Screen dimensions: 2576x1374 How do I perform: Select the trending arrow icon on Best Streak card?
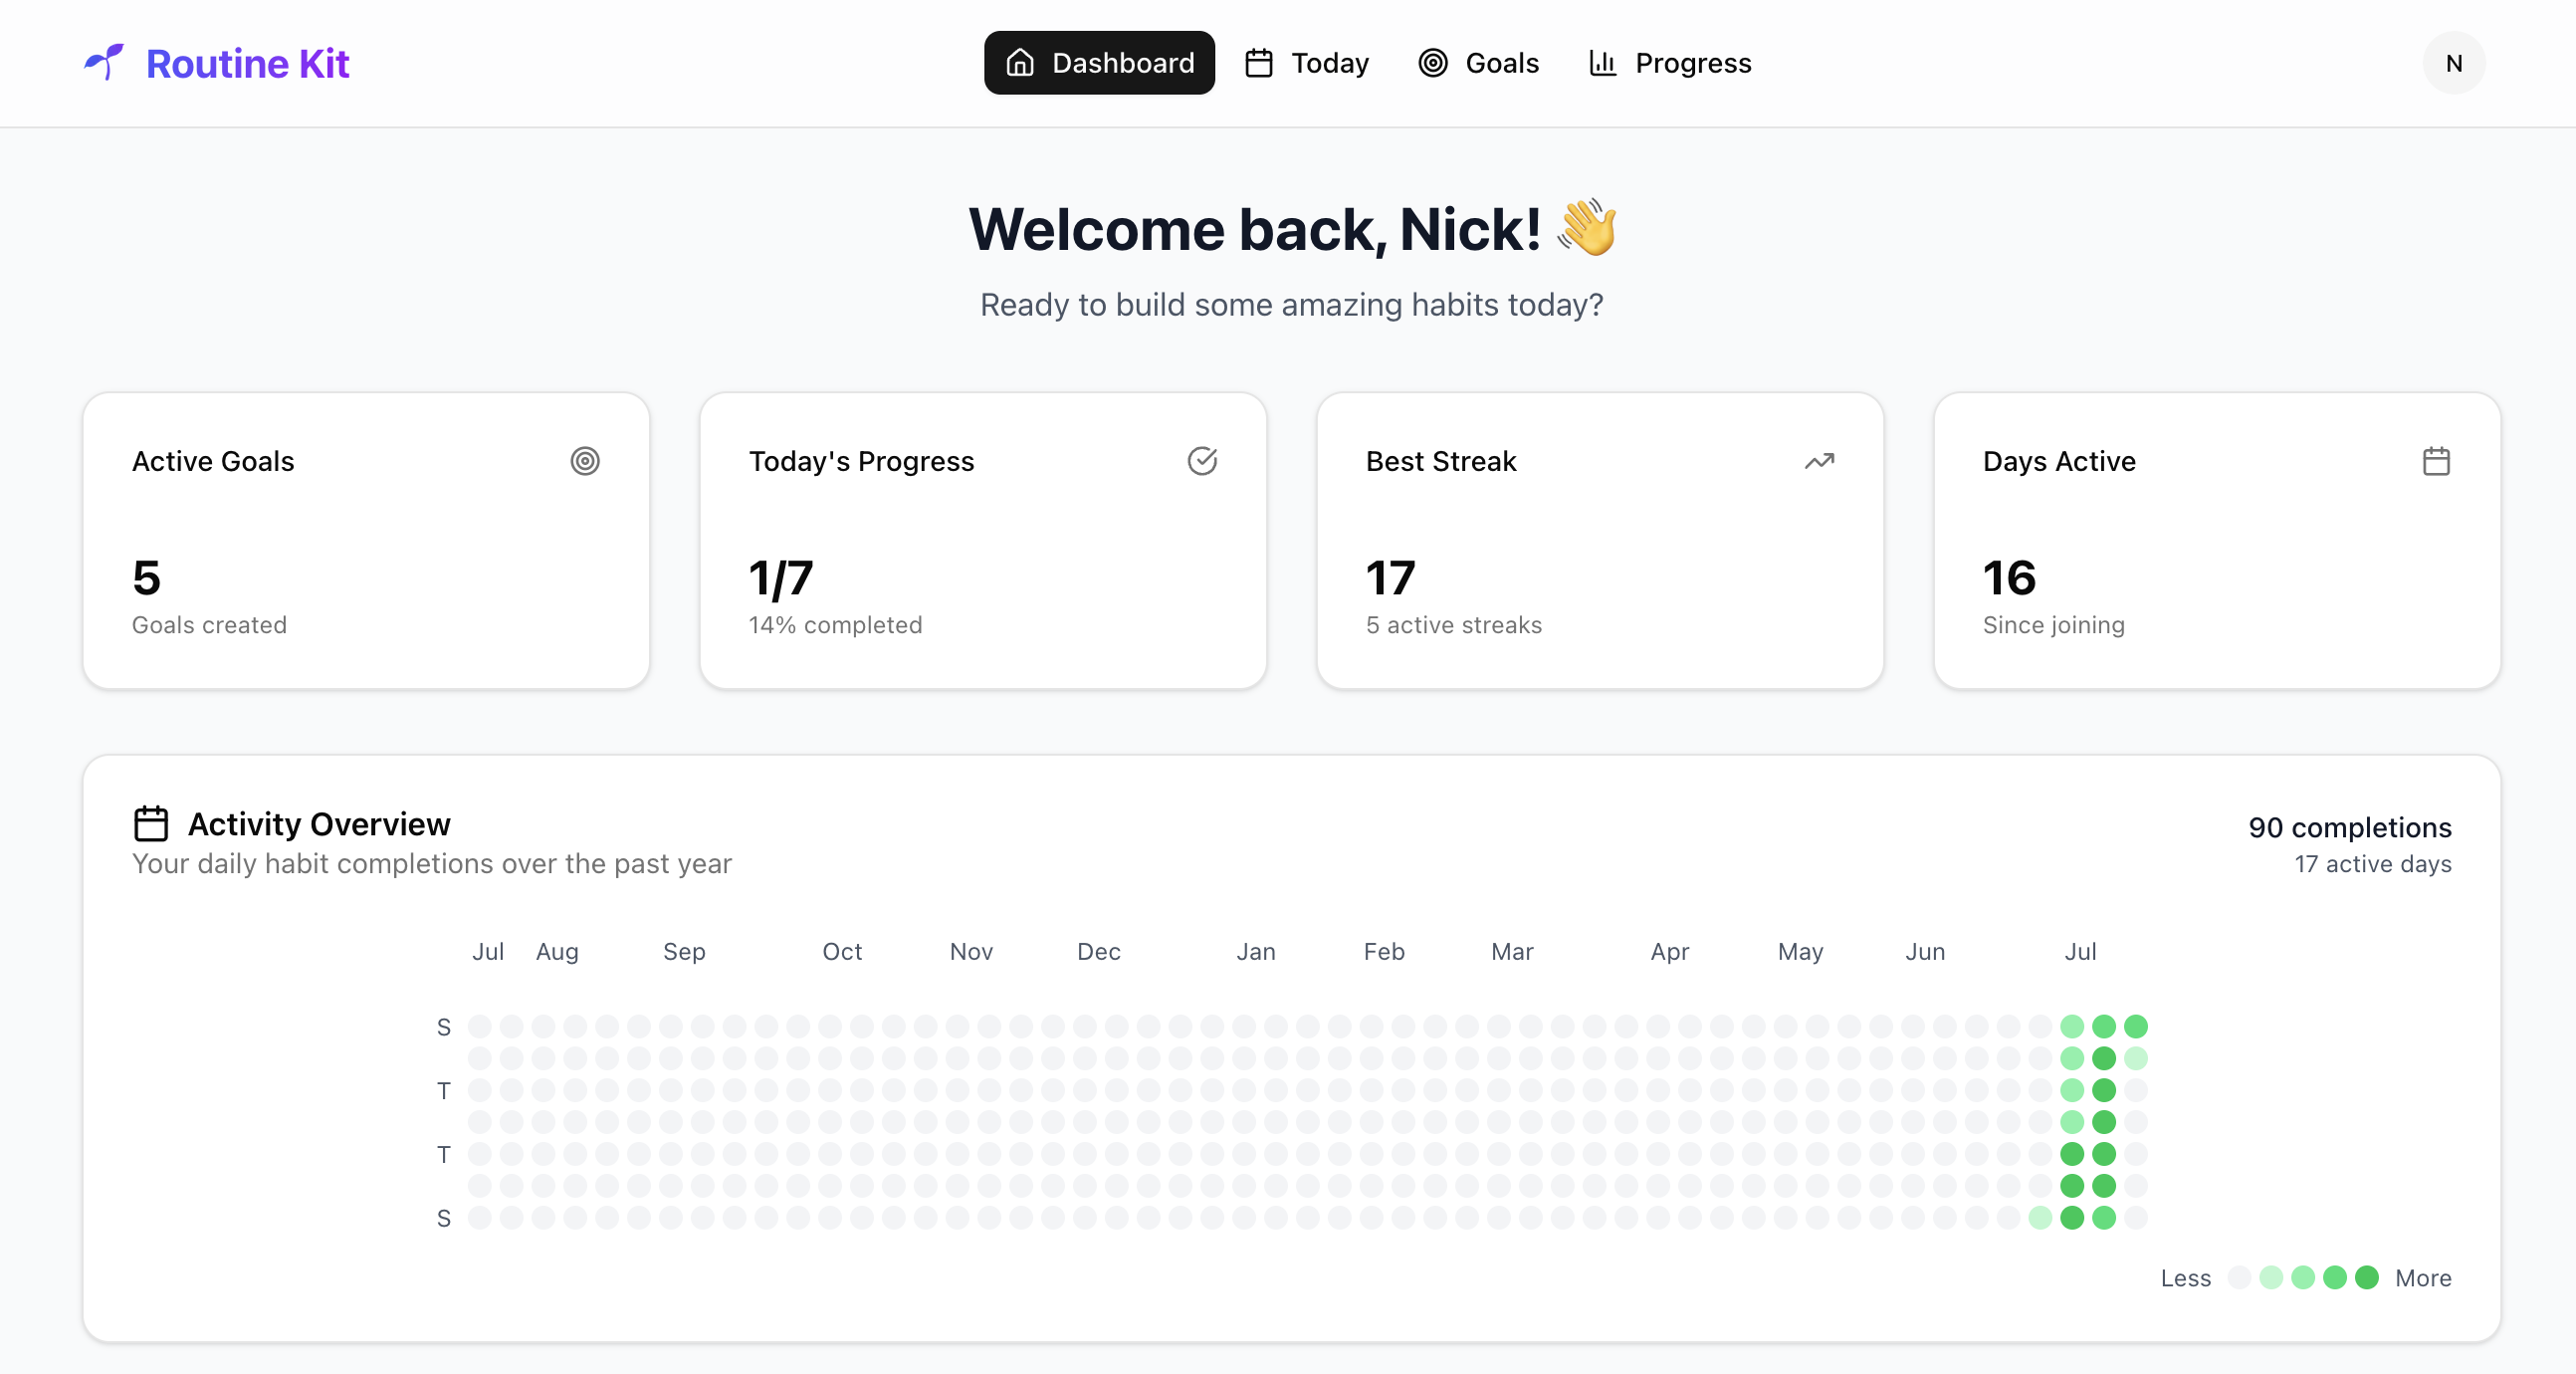pos(1819,461)
